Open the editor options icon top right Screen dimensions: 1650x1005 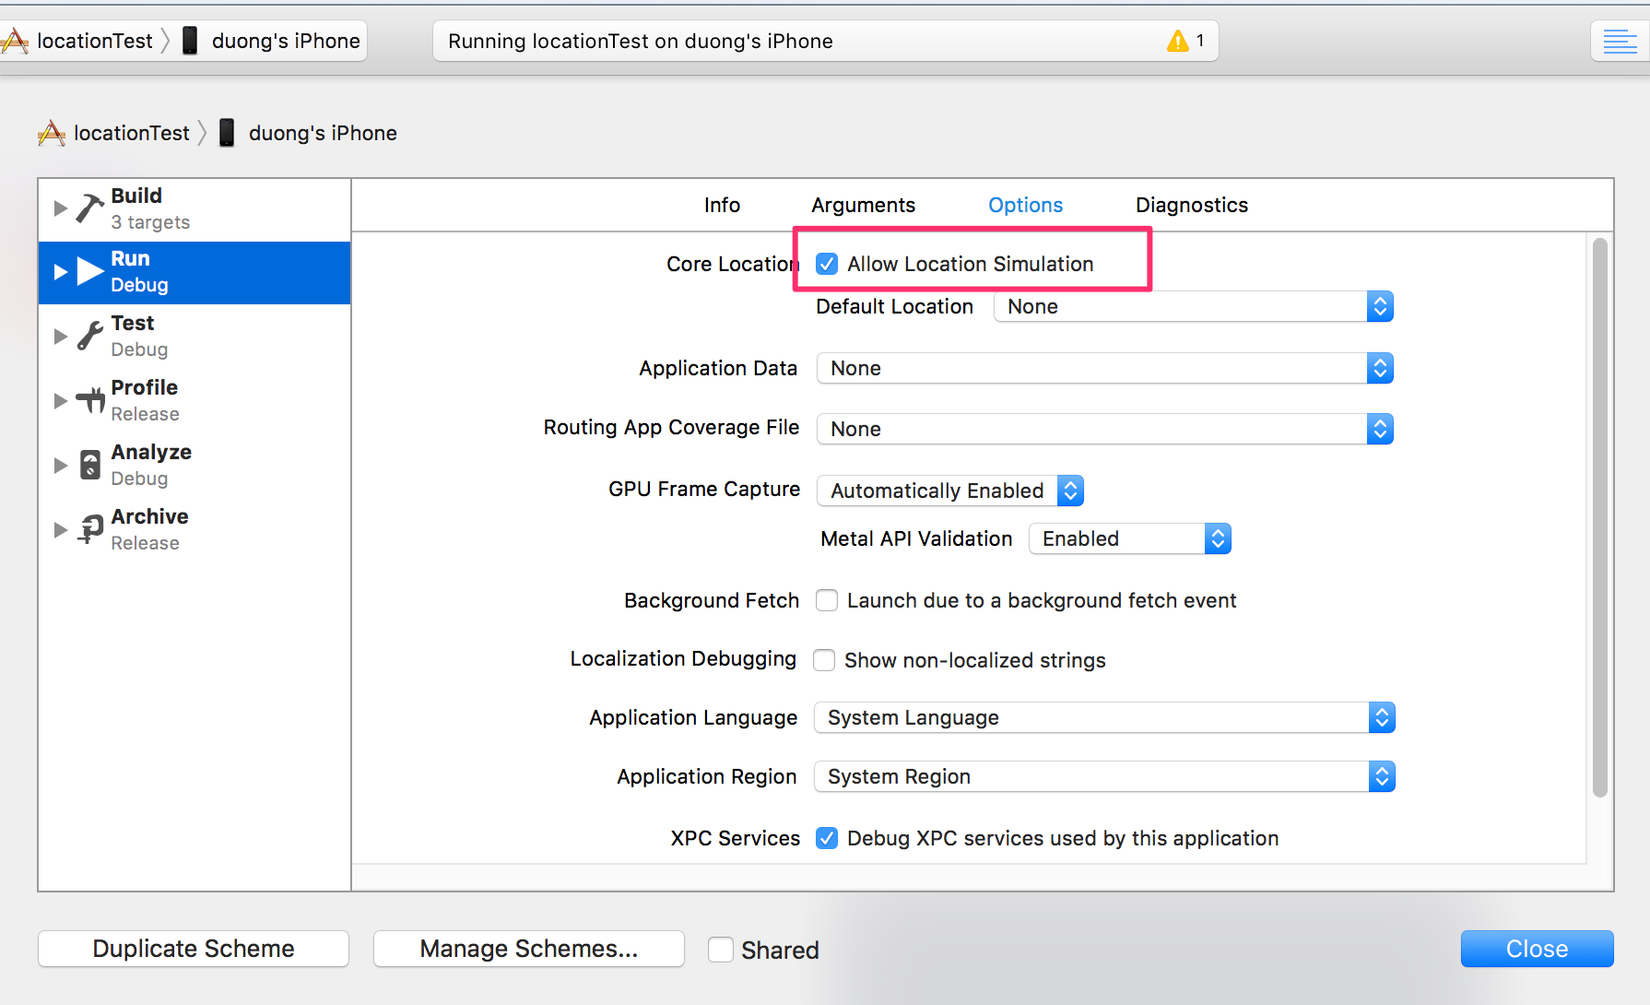click(x=1617, y=41)
